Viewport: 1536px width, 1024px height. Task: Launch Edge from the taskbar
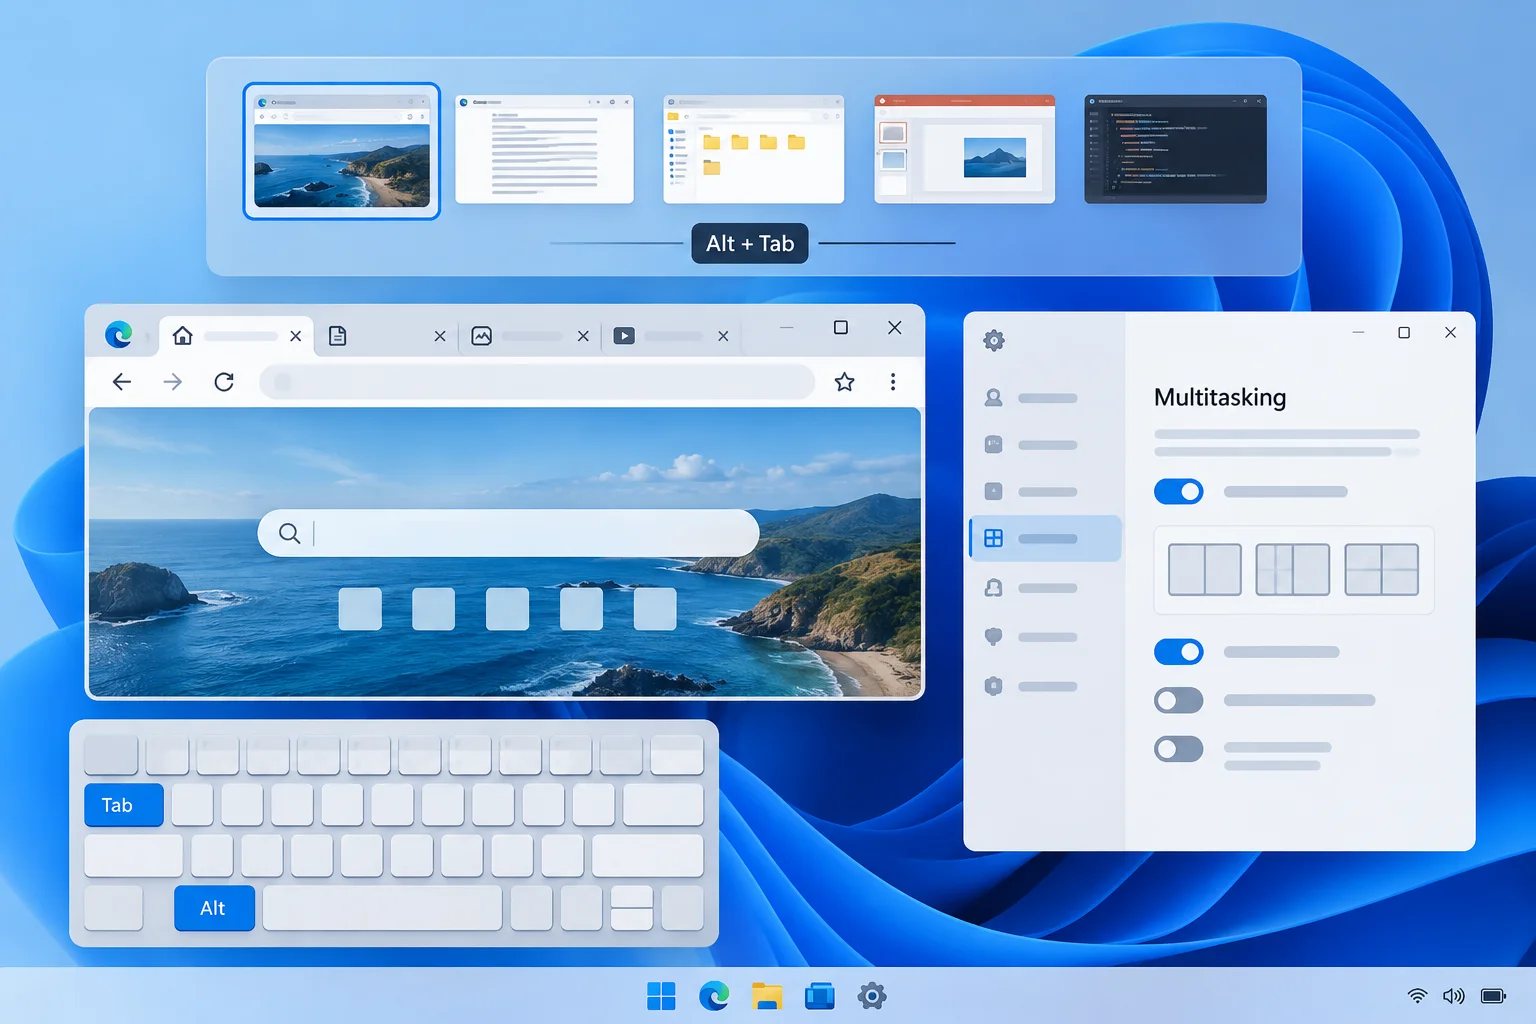click(x=714, y=996)
